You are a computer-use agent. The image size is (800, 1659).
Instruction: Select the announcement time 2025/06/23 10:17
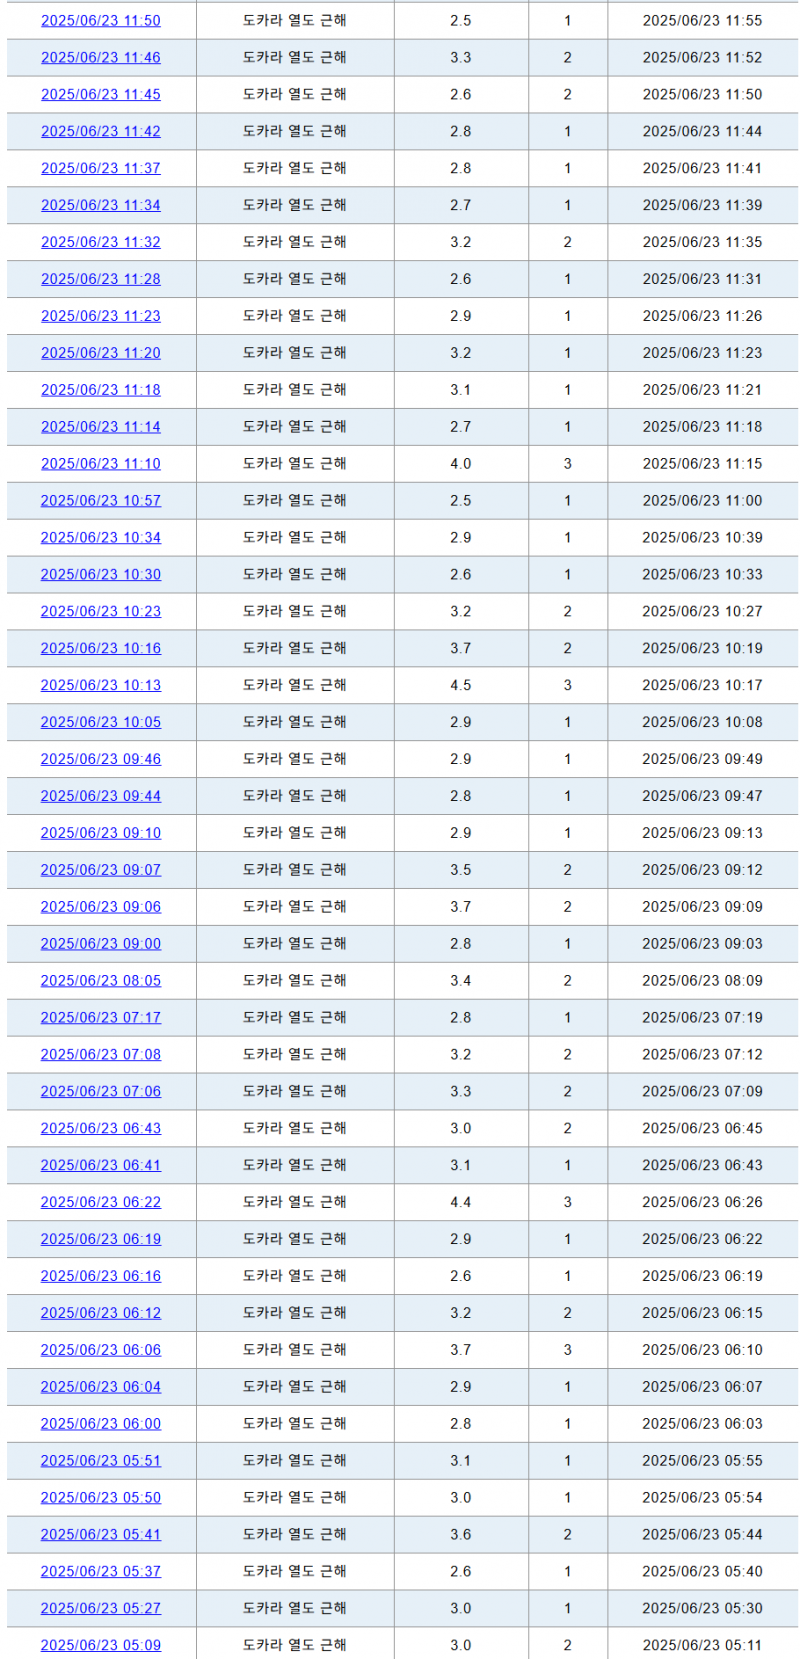702,686
